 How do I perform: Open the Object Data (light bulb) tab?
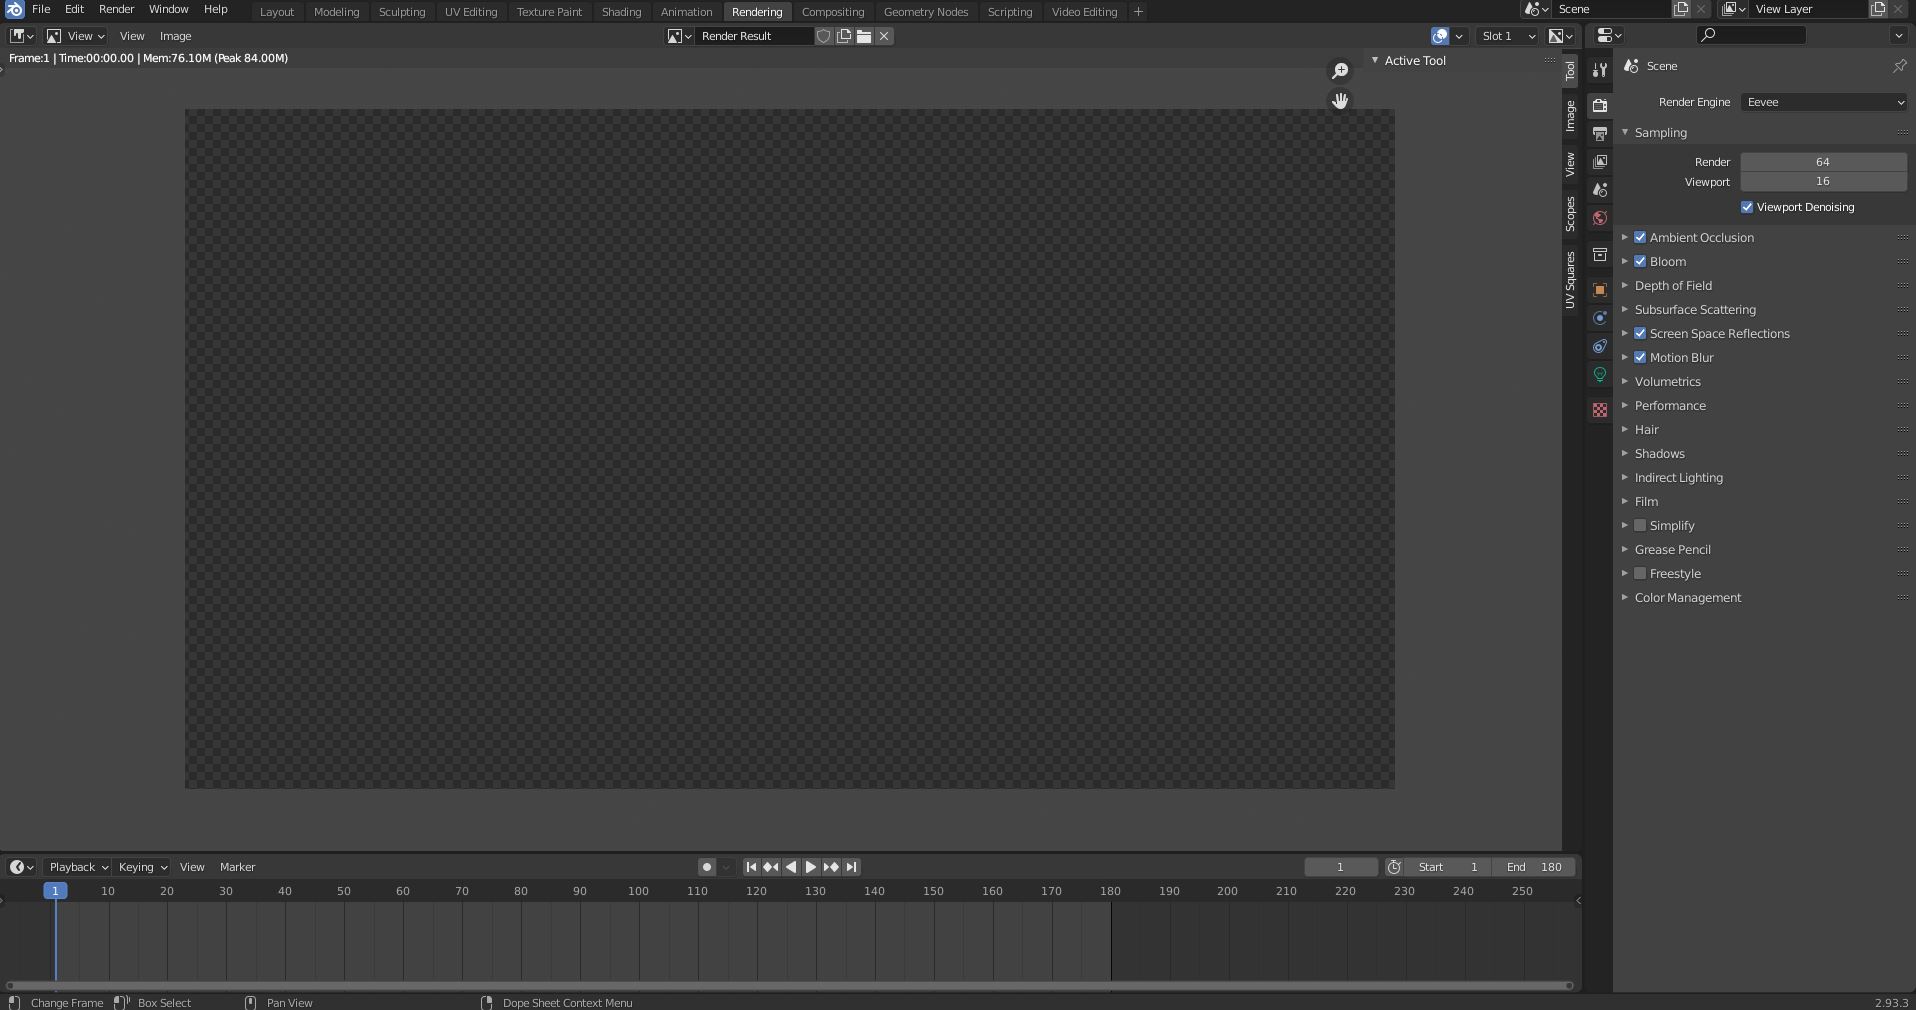coord(1600,374)
